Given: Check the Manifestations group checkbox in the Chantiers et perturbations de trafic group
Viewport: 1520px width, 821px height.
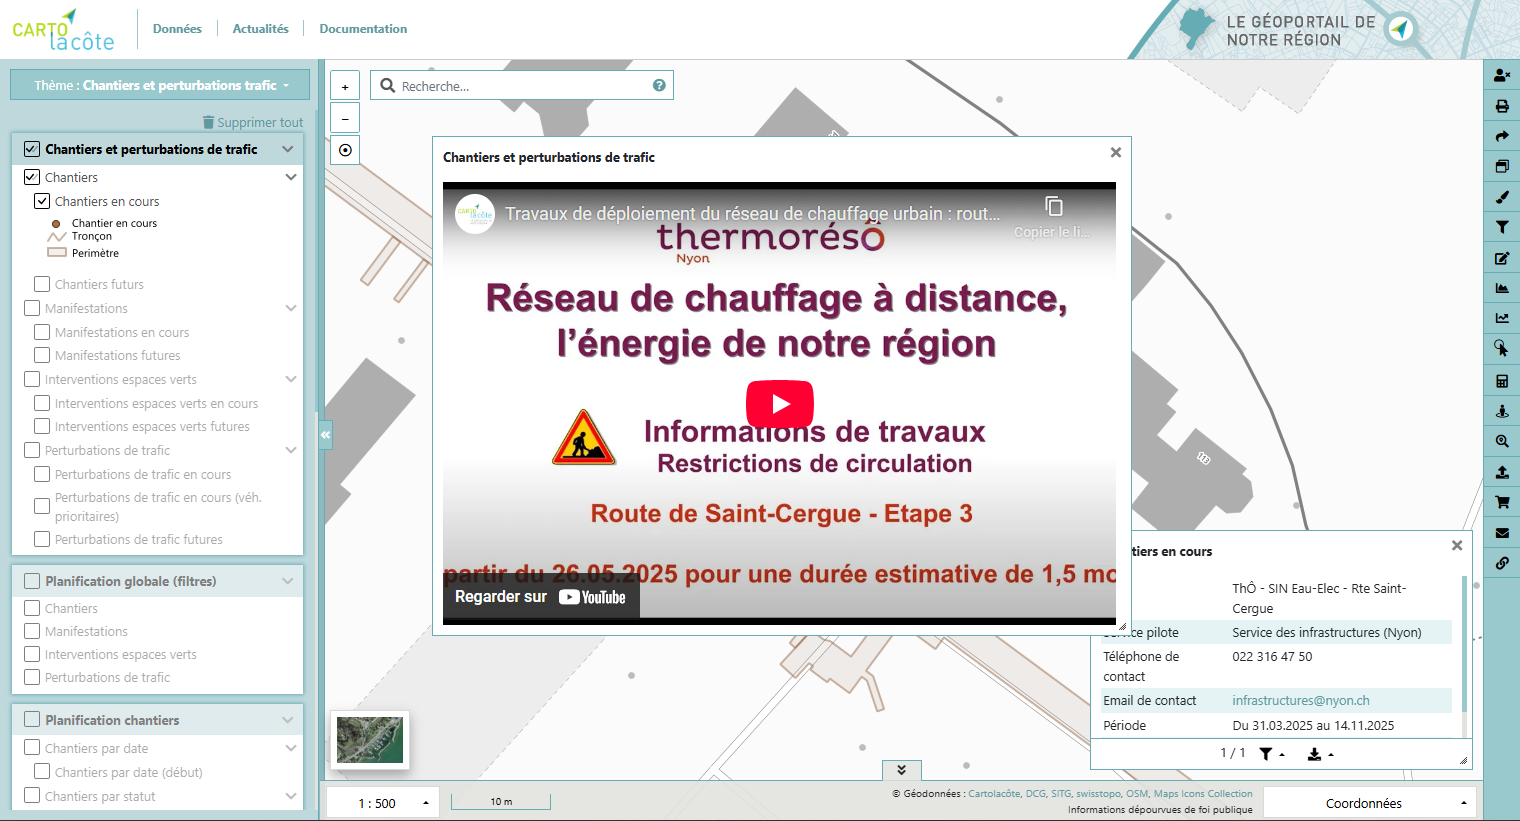Looking at the screenshot, I should (x=32, y=308).
